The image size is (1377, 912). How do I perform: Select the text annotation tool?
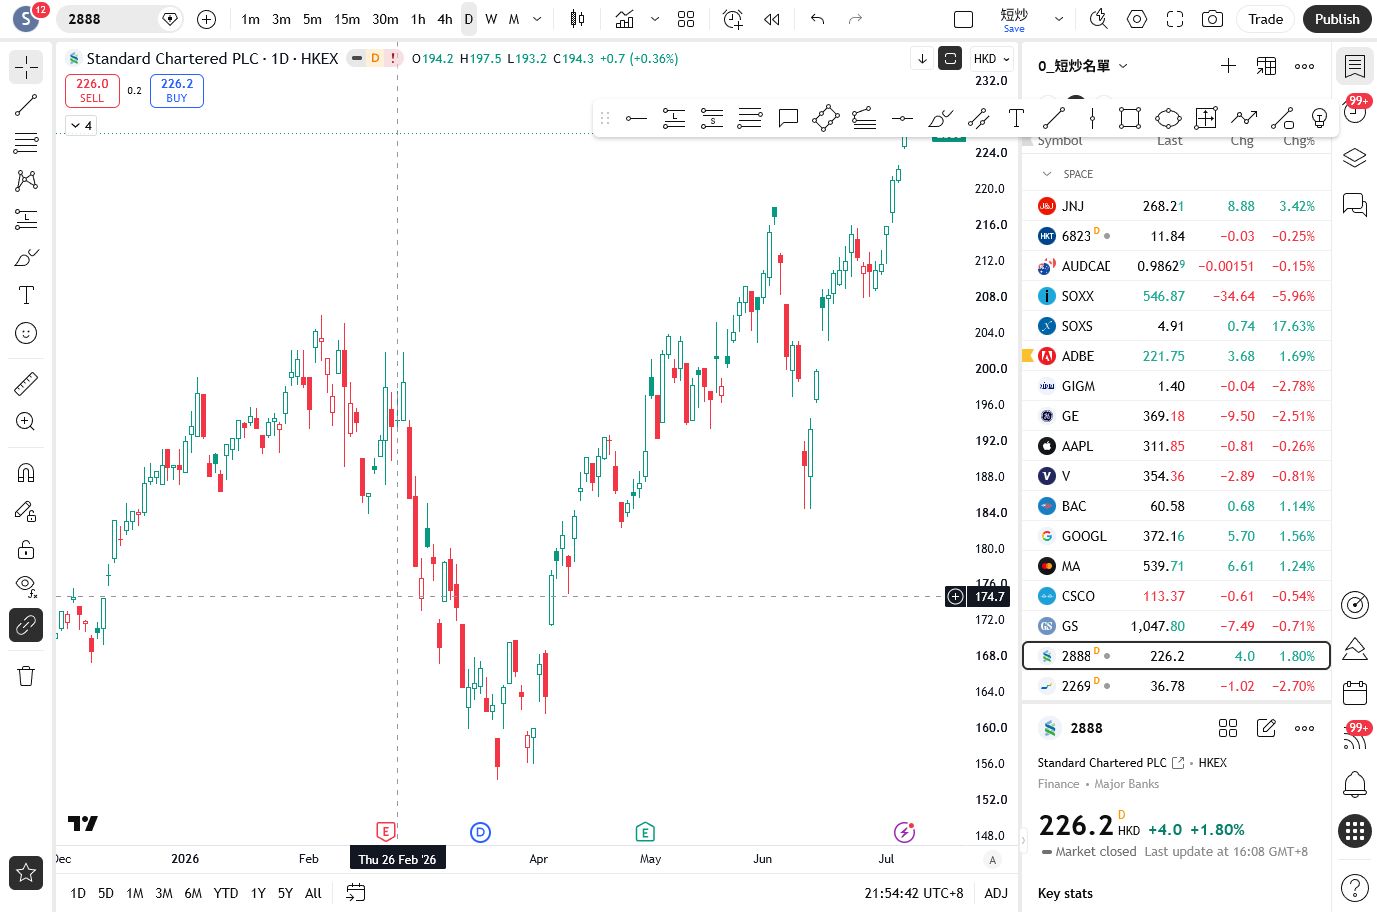pyautogui.click(x=26, y=295)
